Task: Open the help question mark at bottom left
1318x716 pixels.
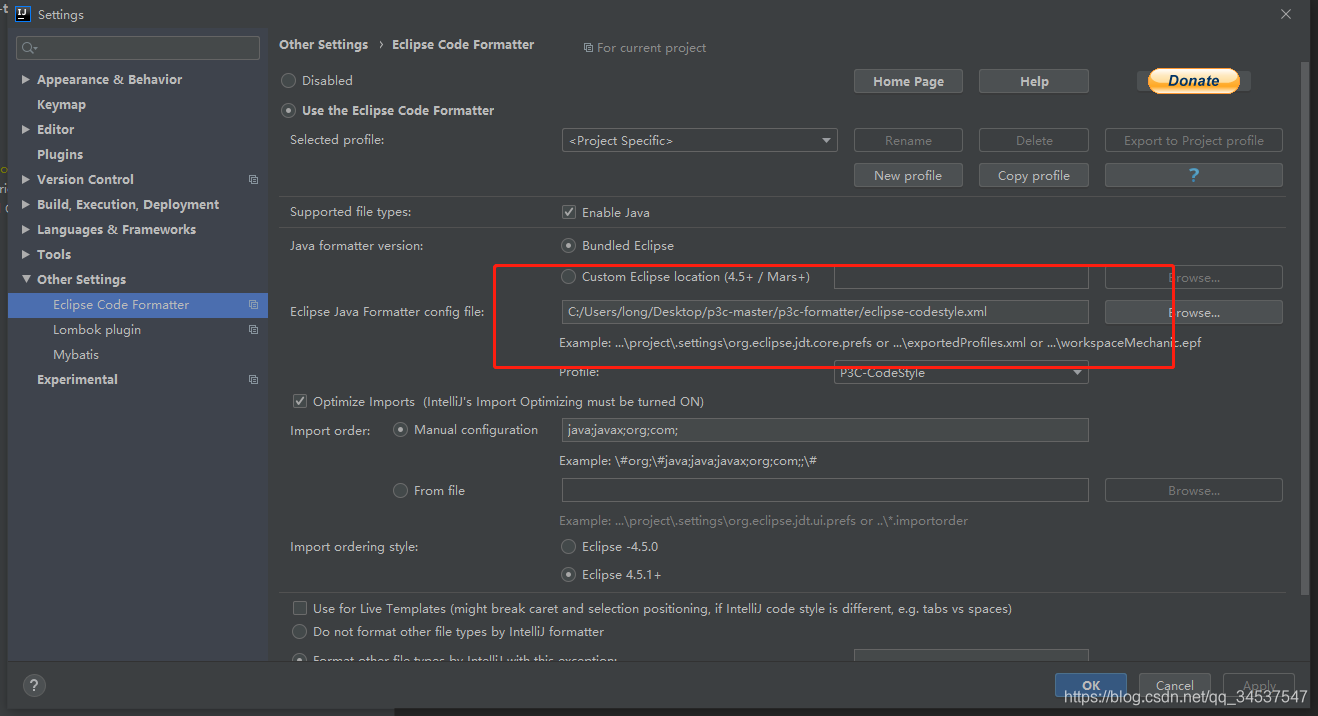Action: click(x=34, y=686)
